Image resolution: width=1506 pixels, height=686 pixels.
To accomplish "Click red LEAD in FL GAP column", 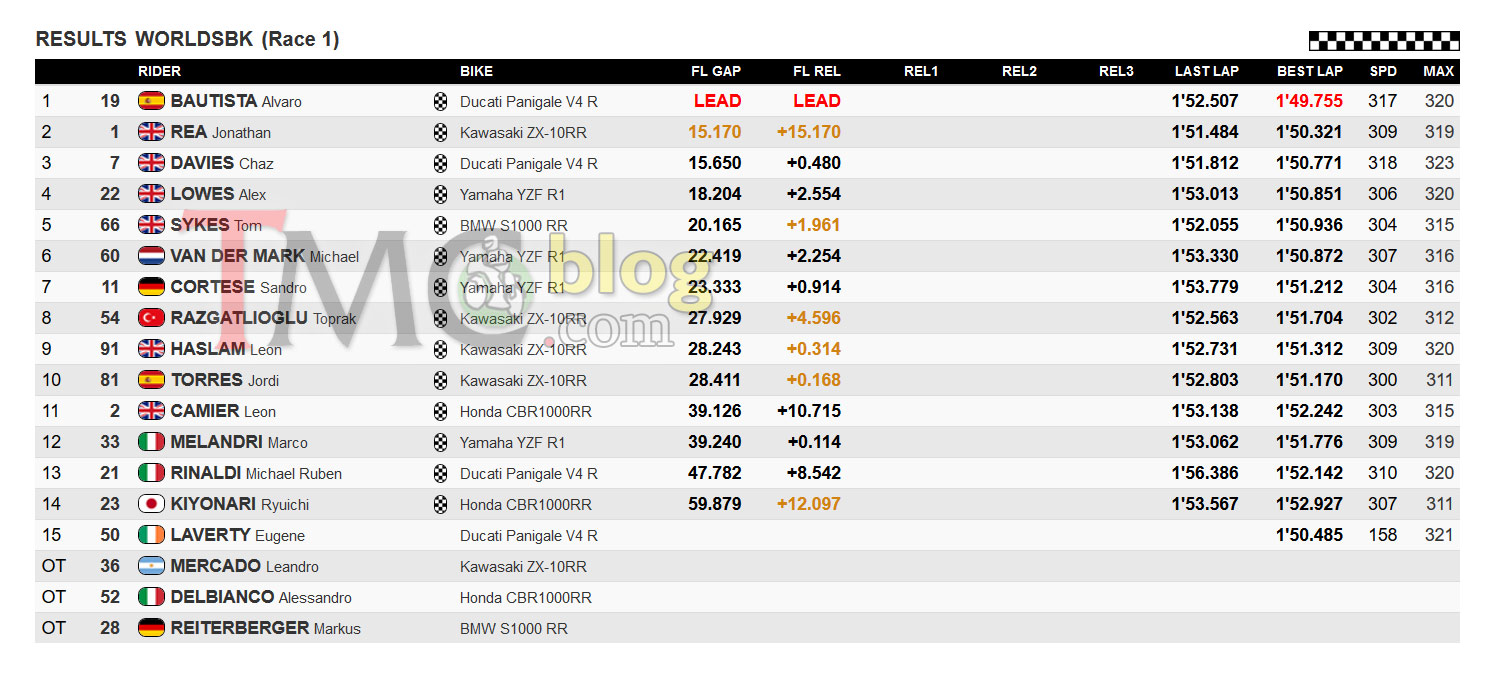I will point(718,101).
